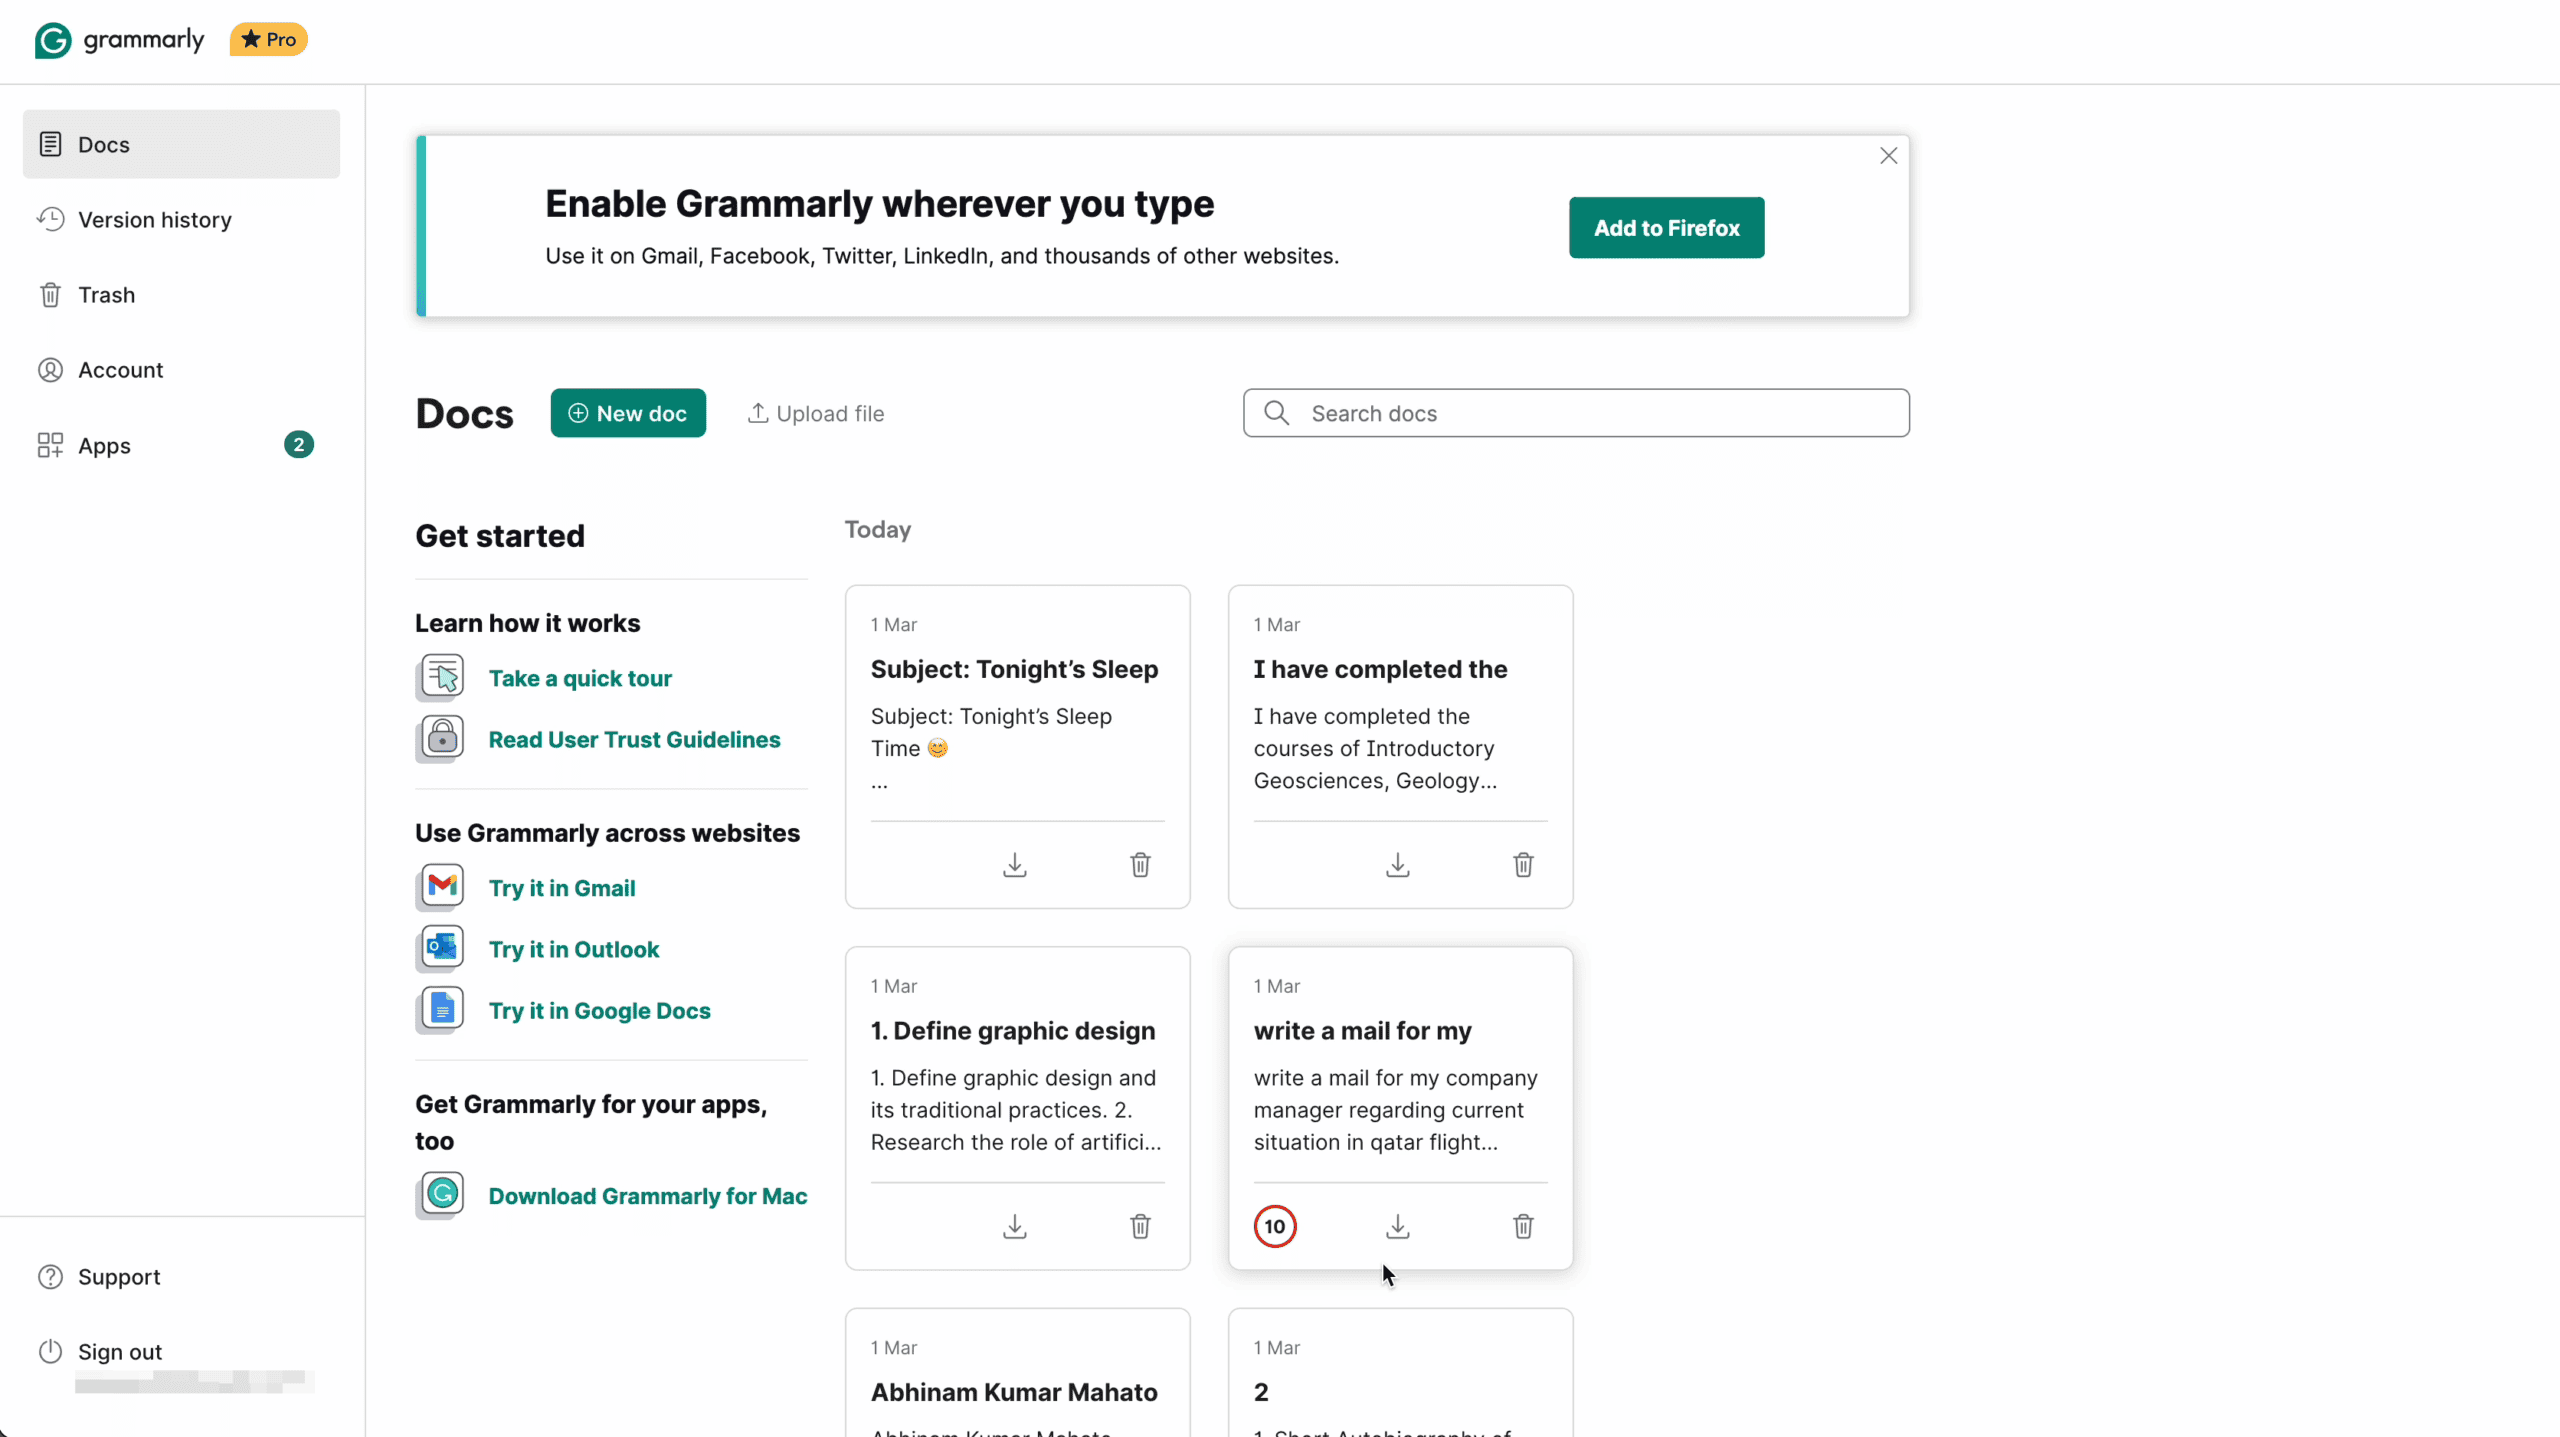
Task: Create a new document with New doc
Action: 627,412
